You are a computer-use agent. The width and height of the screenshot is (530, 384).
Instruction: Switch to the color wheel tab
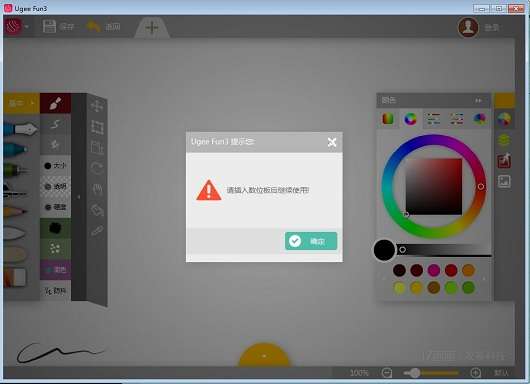pos(410,119)
